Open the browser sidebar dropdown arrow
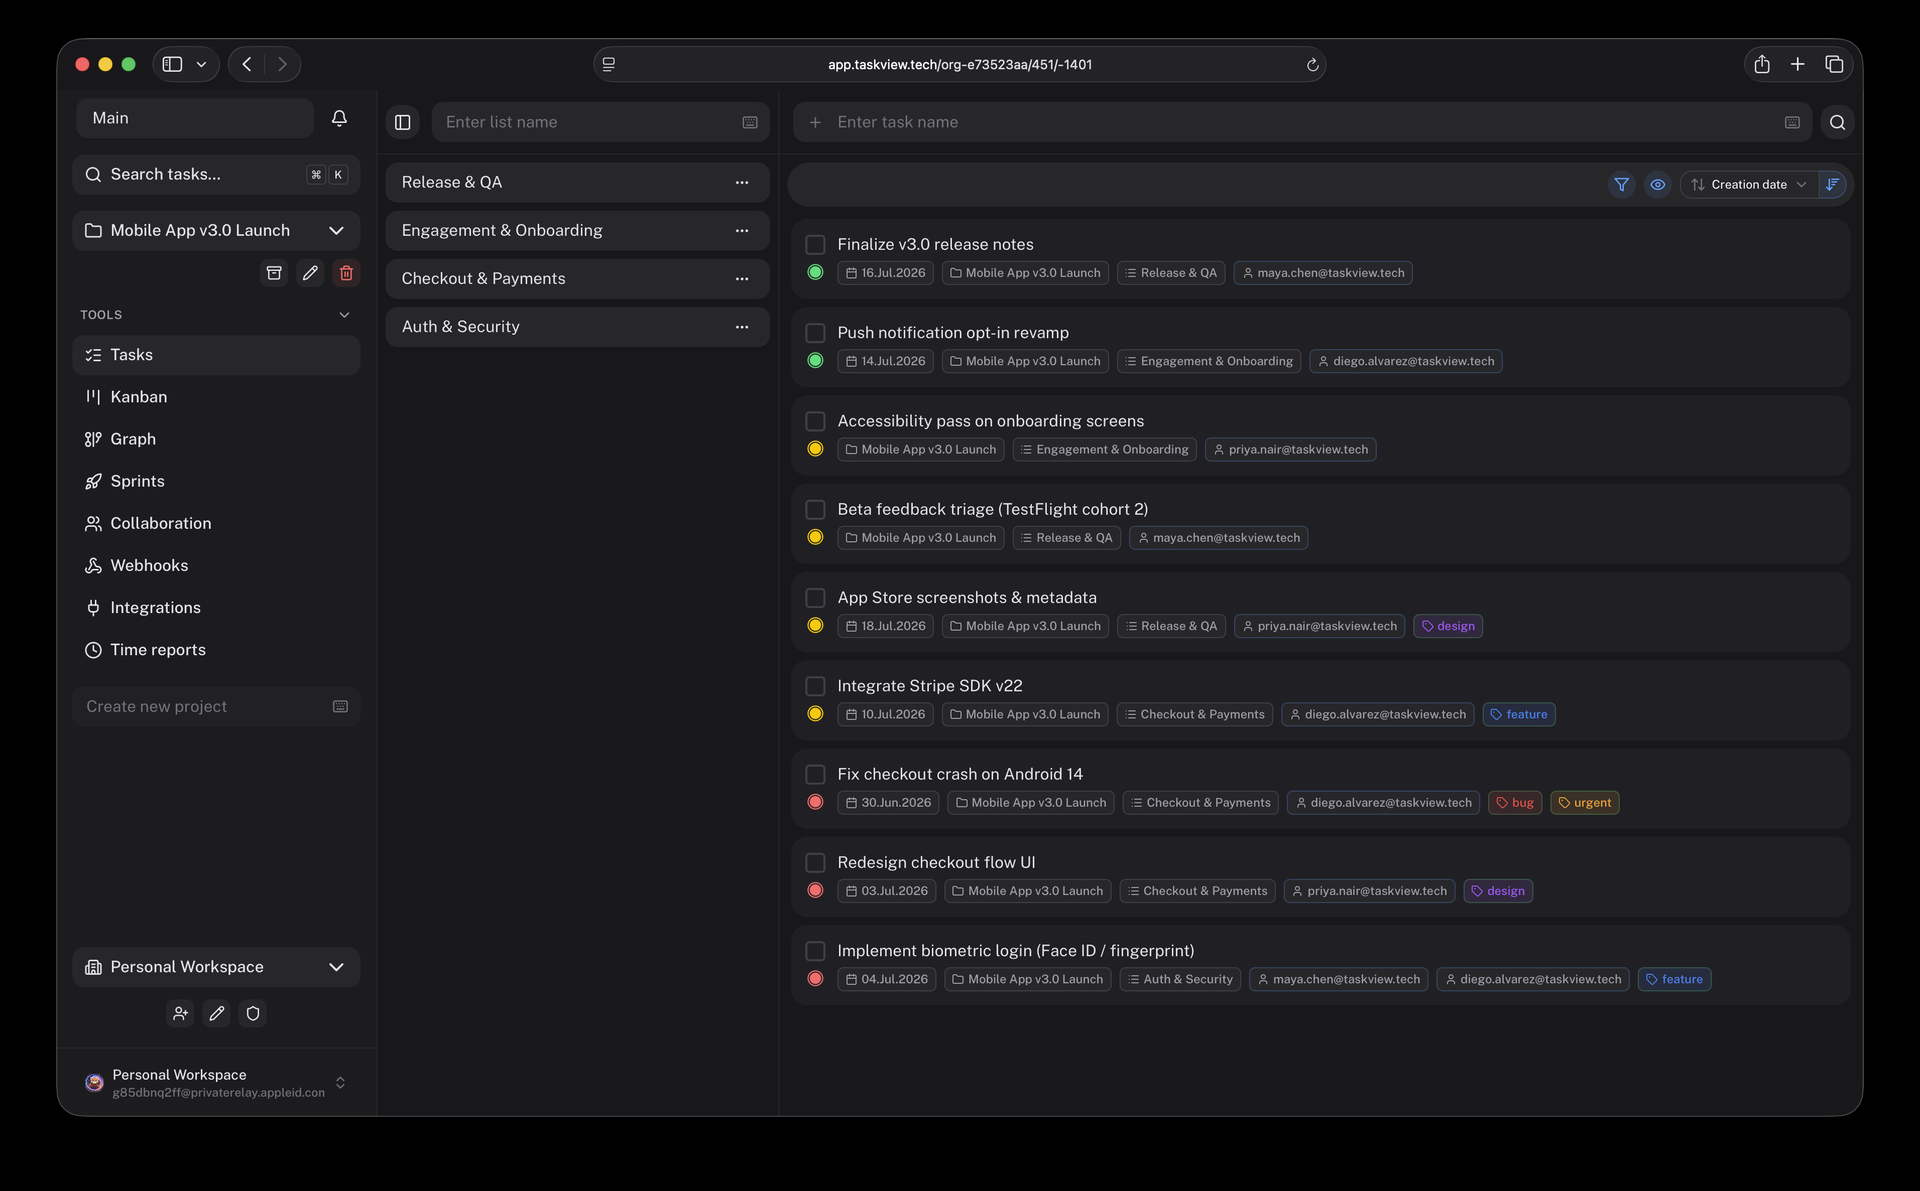Viewport: 1920px width, 1191px height. click(201, 64)
